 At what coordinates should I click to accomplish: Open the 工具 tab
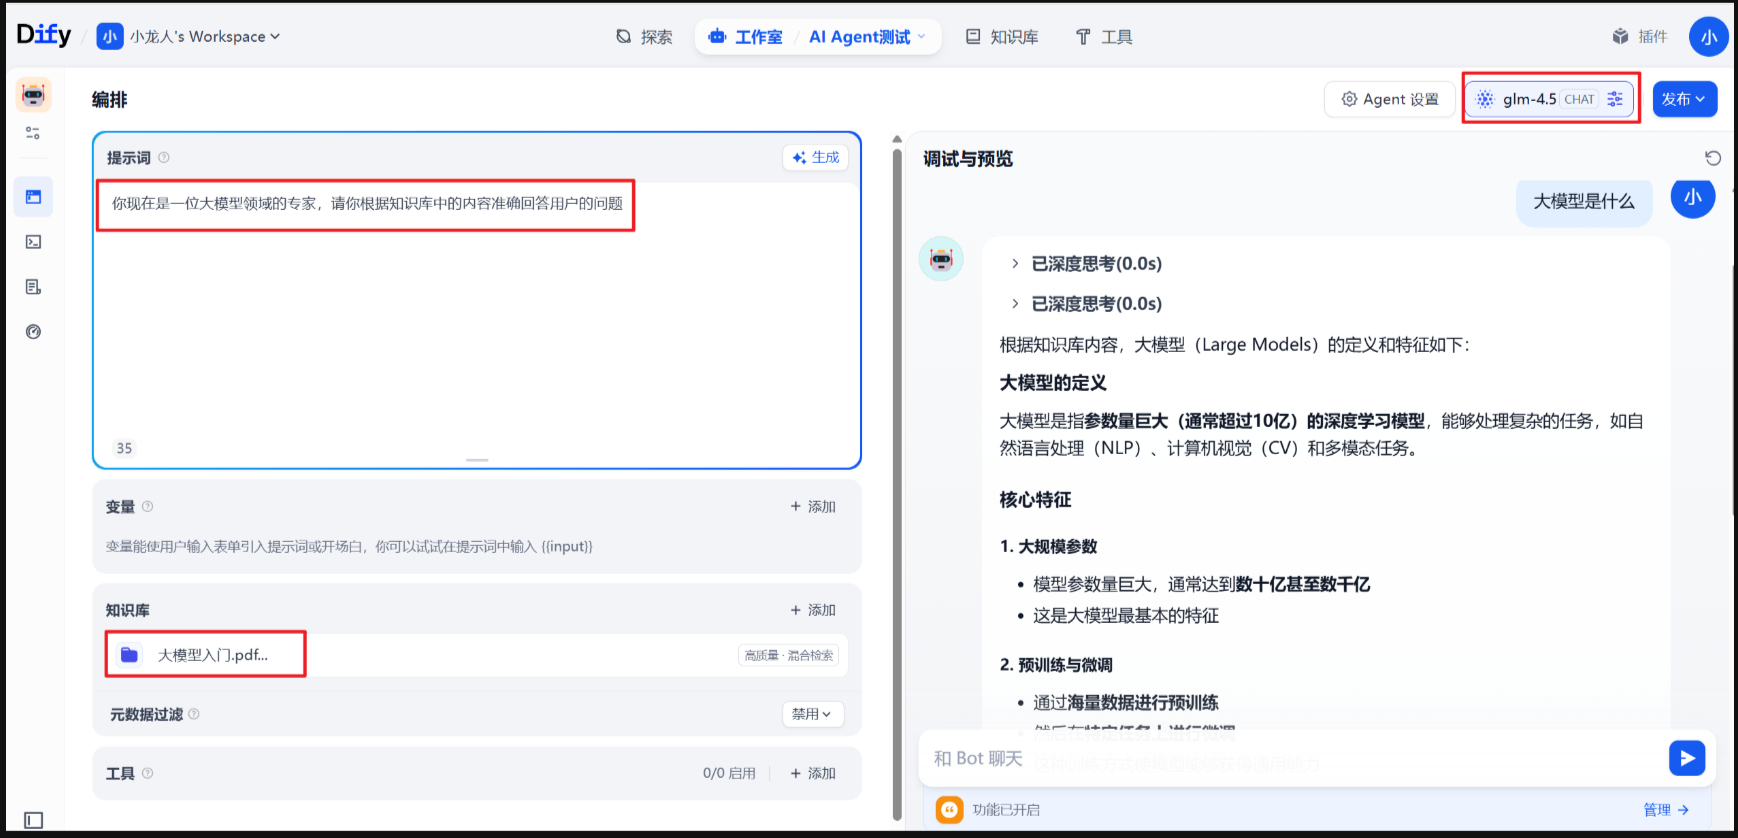(x=1104, y=37)
